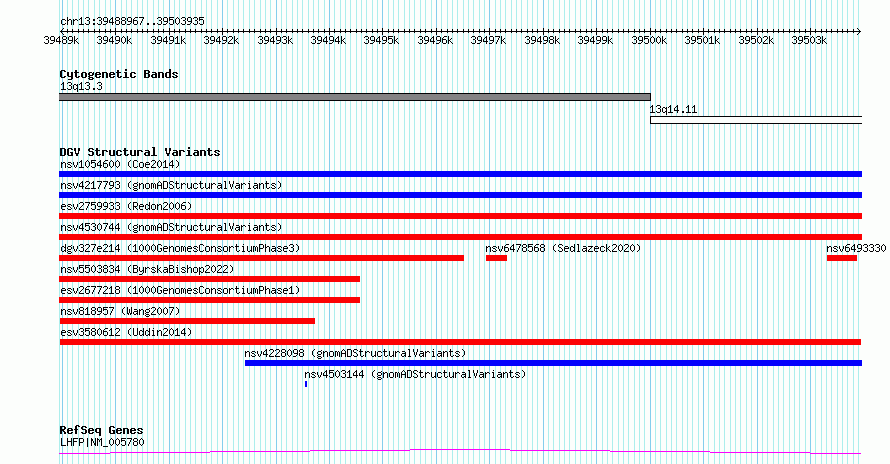Select the blue nsv1054600 variant bar
Screen dimensions: 890x464
pos(460,174)
